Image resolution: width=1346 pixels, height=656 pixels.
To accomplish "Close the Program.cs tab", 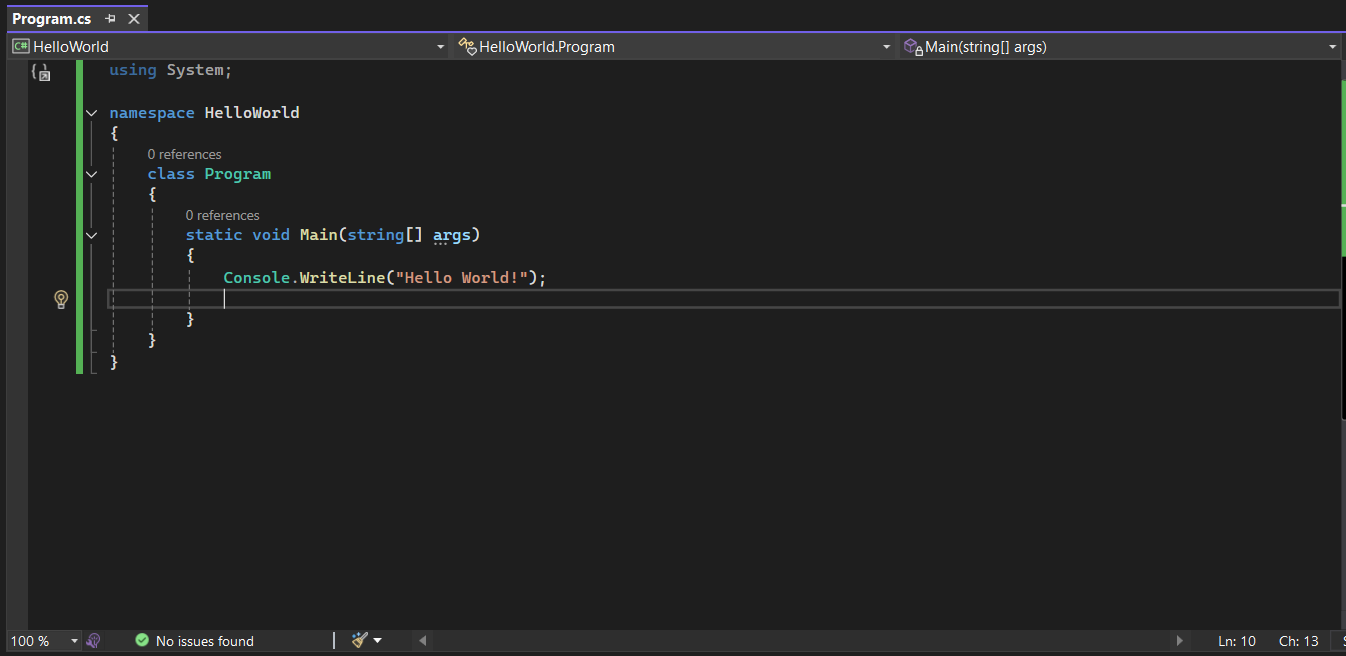I will 134,19.
